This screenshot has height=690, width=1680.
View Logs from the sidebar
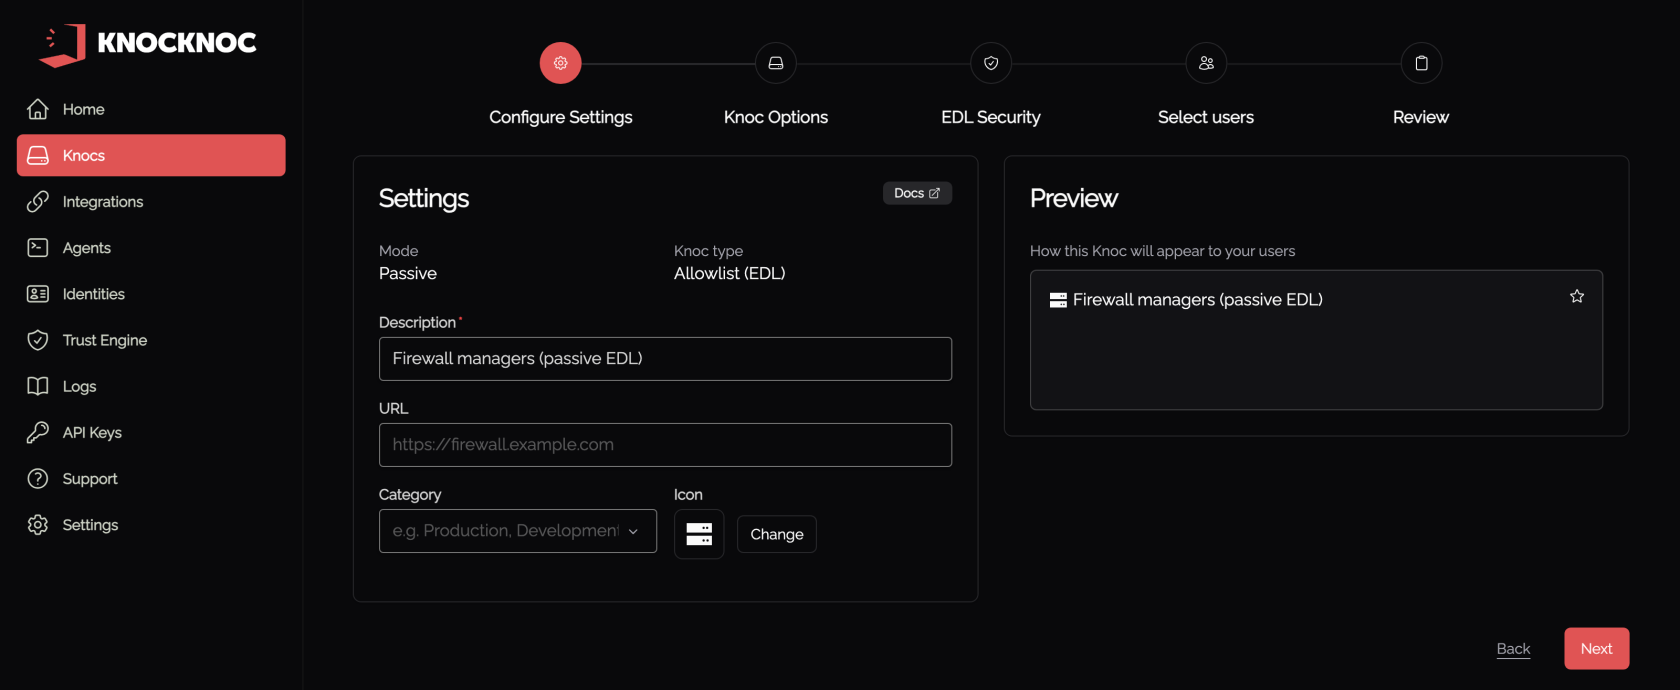coord(151,386)
